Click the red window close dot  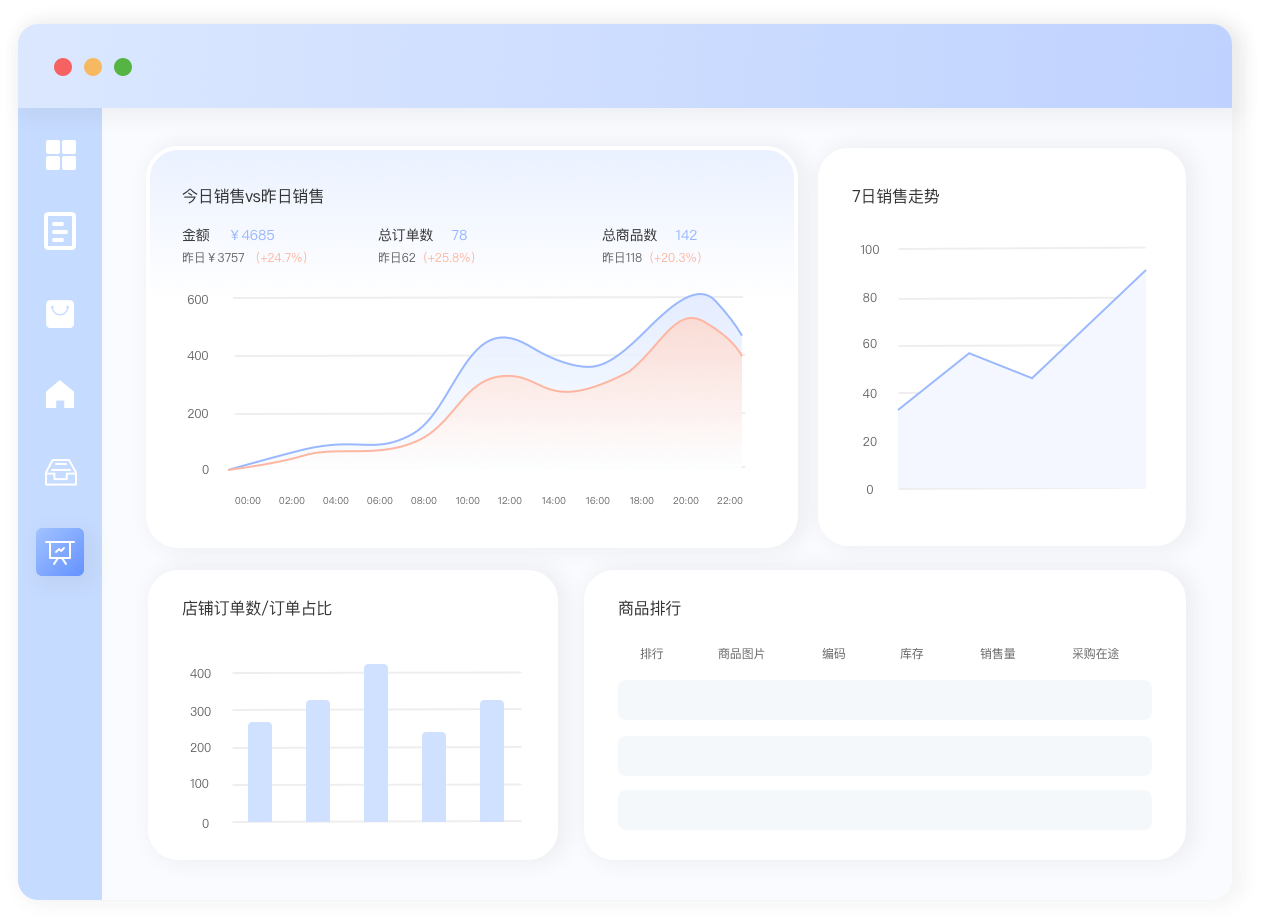point(63,67)
